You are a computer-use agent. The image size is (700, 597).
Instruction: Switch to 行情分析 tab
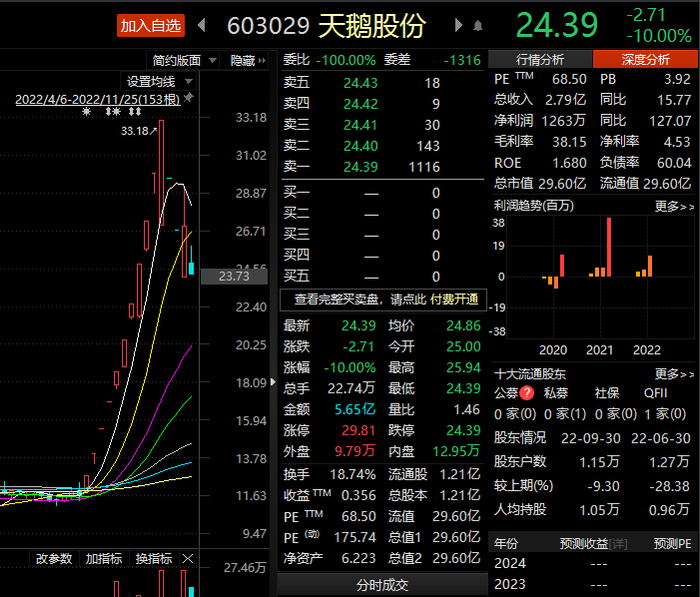[540, 59]
